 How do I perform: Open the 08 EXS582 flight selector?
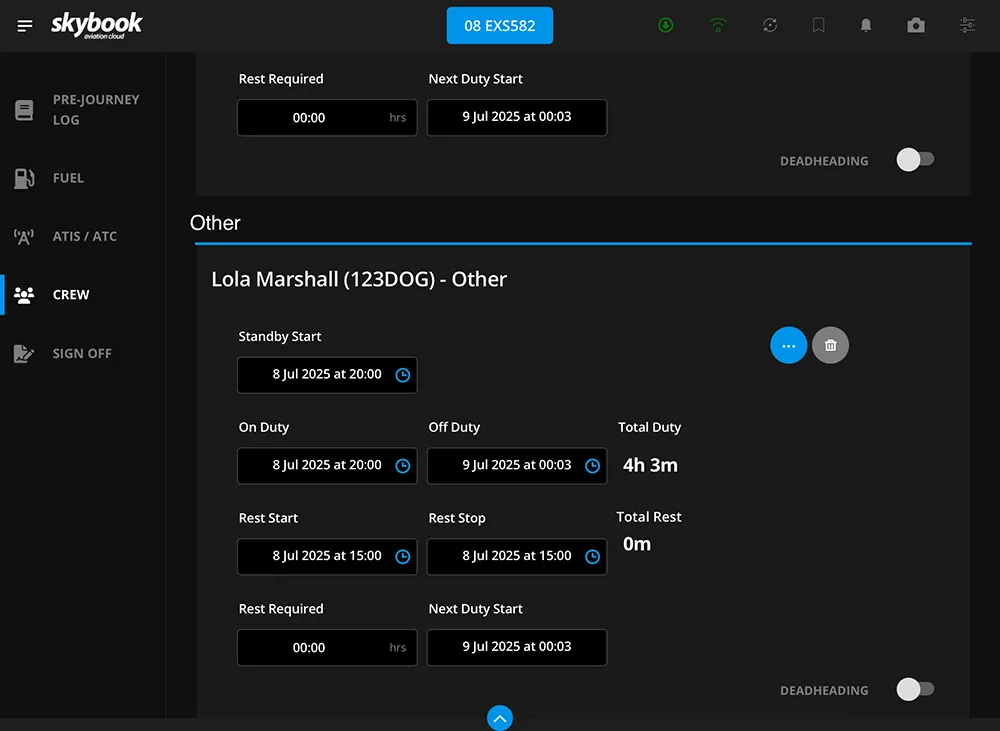(x=499, y=26)
